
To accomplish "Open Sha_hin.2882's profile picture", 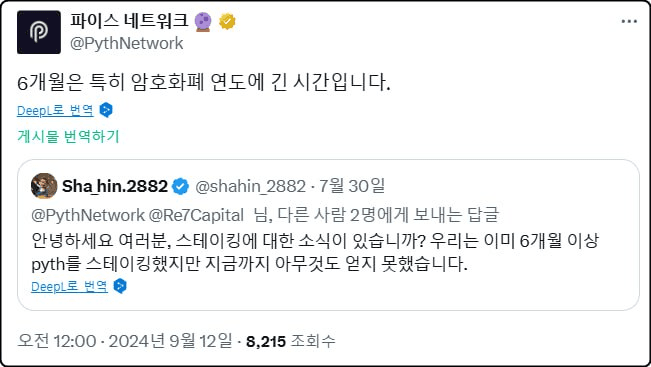I will tap(44, 186).
